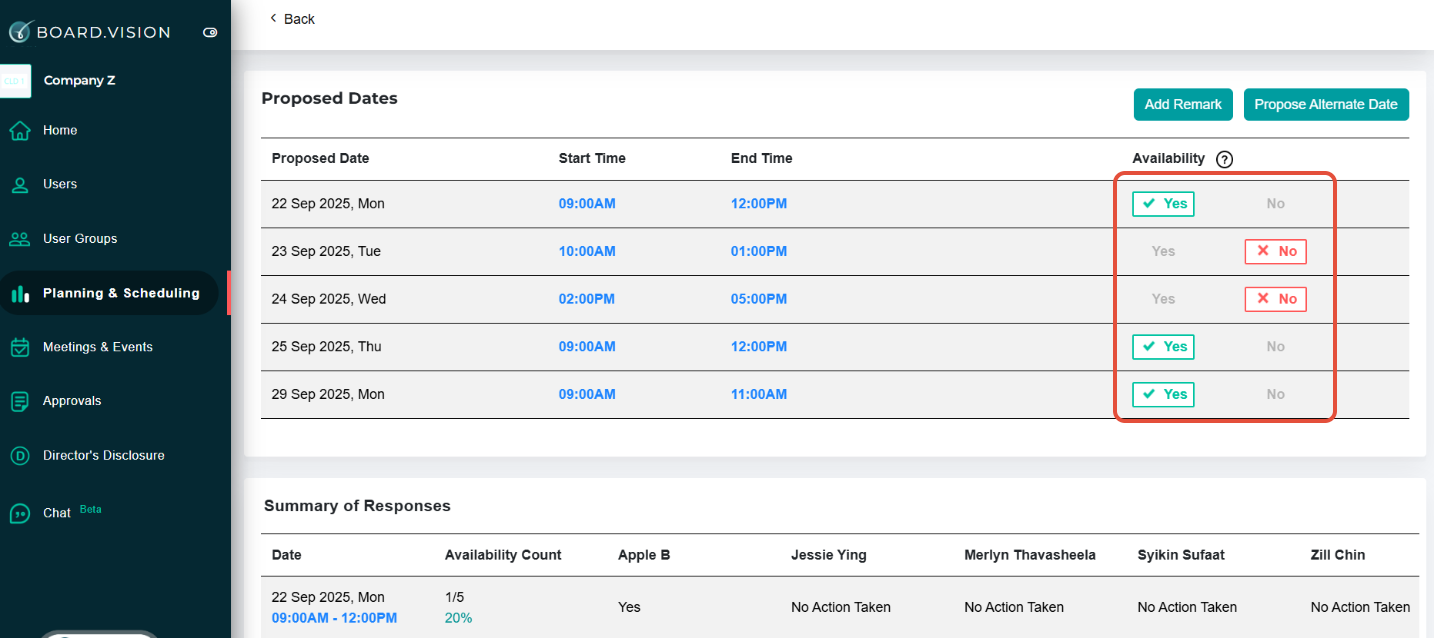This screenshot has height=638, width=1434.
Task: Click the Planning & Scheduling chart icon
Action: [19, 294]
